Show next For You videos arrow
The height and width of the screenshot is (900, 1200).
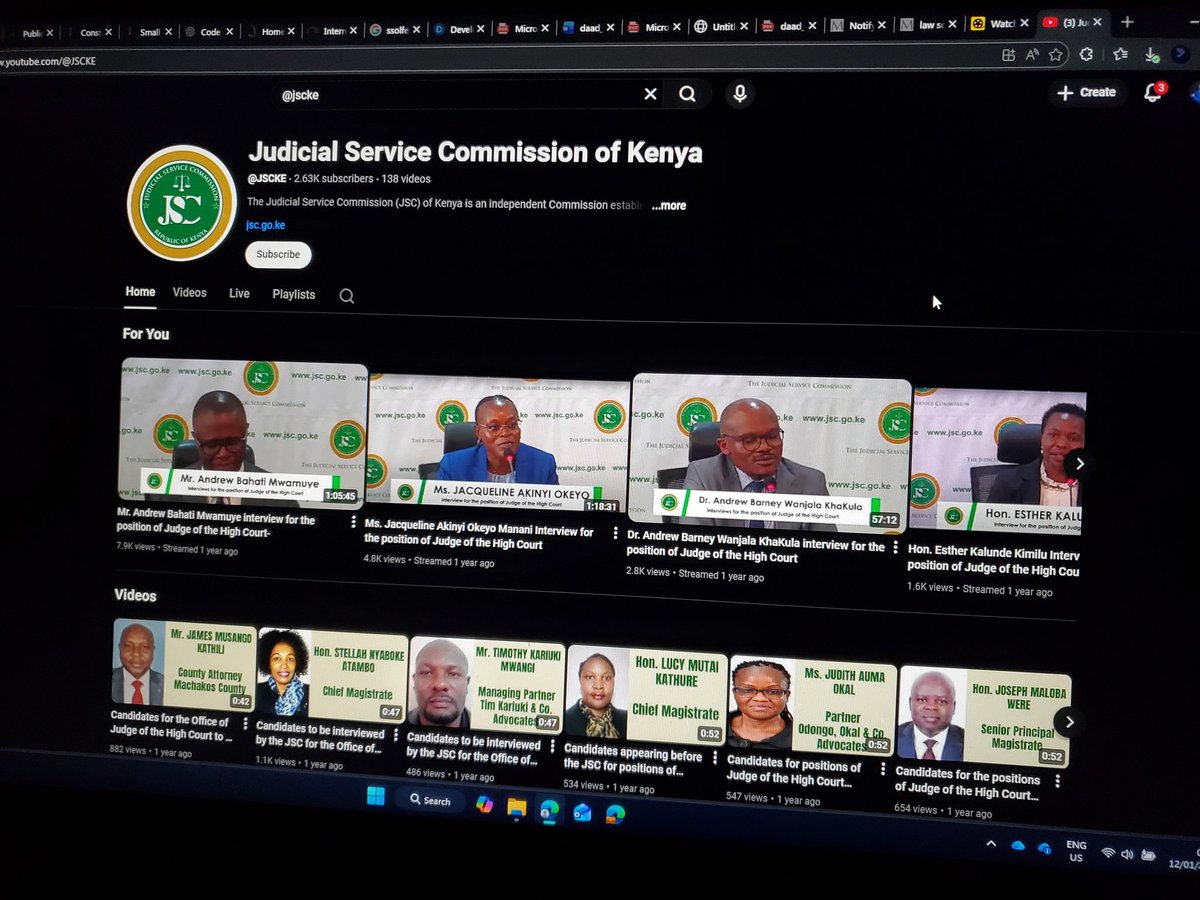(1078, 464)
